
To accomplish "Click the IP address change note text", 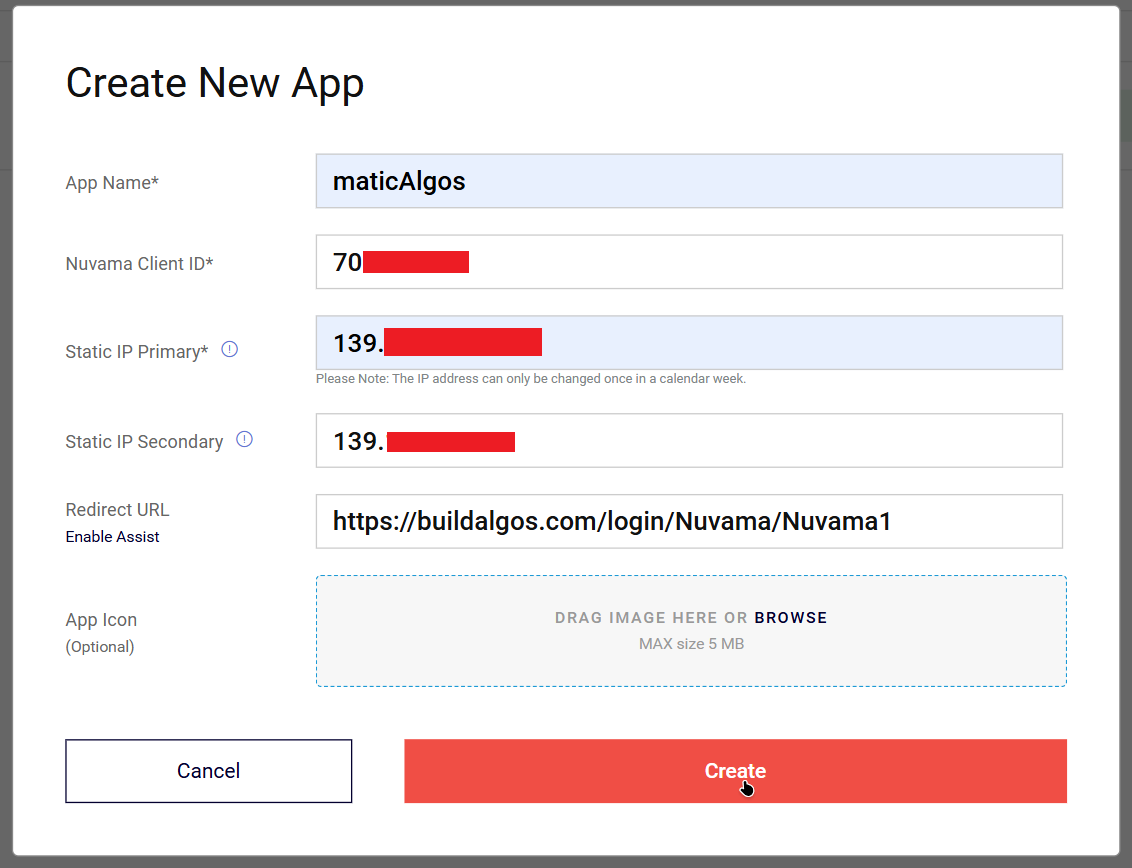I will coord(530,379).
